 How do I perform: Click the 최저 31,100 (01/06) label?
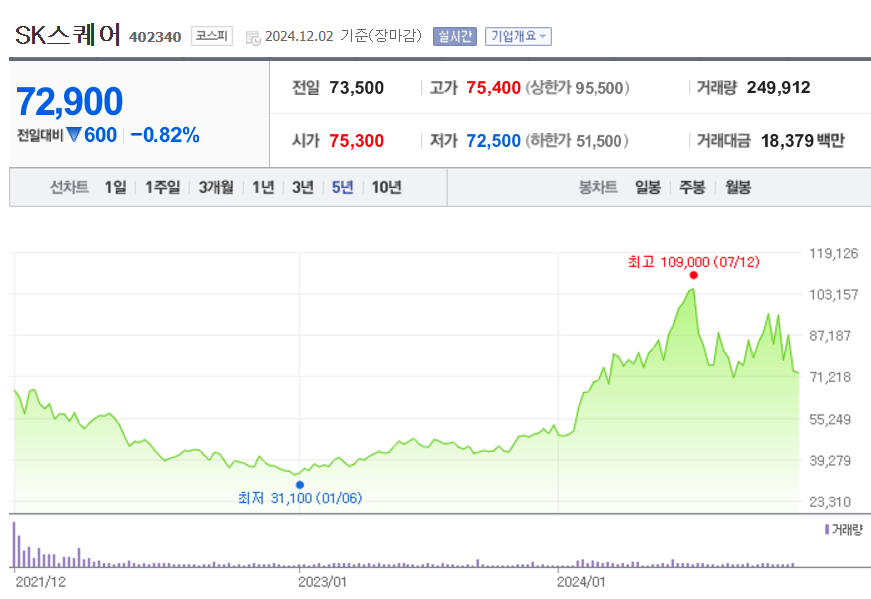[x=300, y=498]
